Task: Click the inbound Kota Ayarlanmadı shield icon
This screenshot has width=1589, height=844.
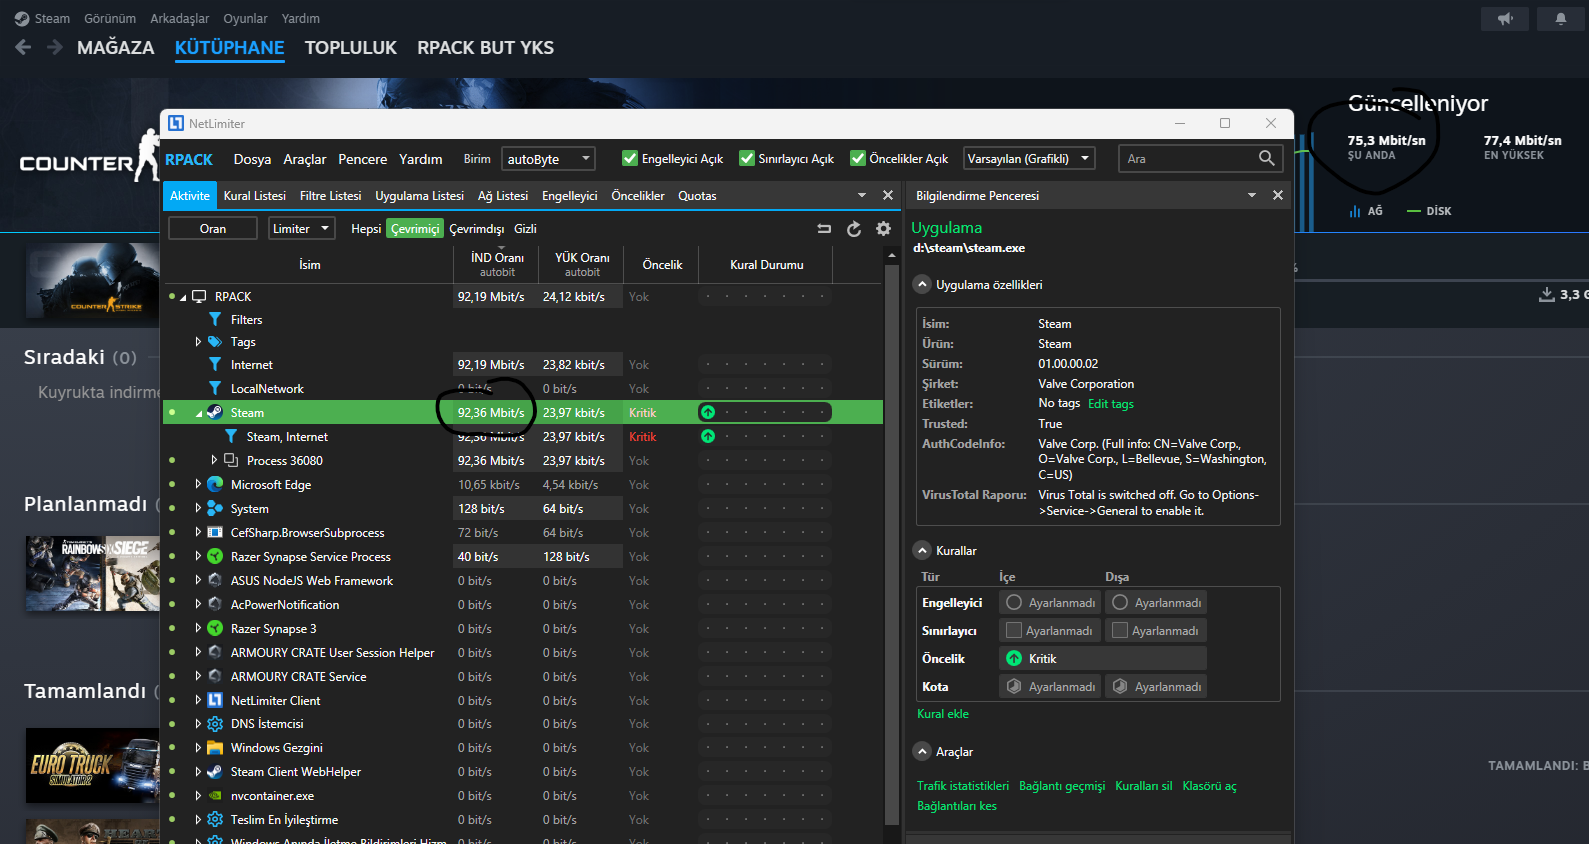Action: (1014, 686)
